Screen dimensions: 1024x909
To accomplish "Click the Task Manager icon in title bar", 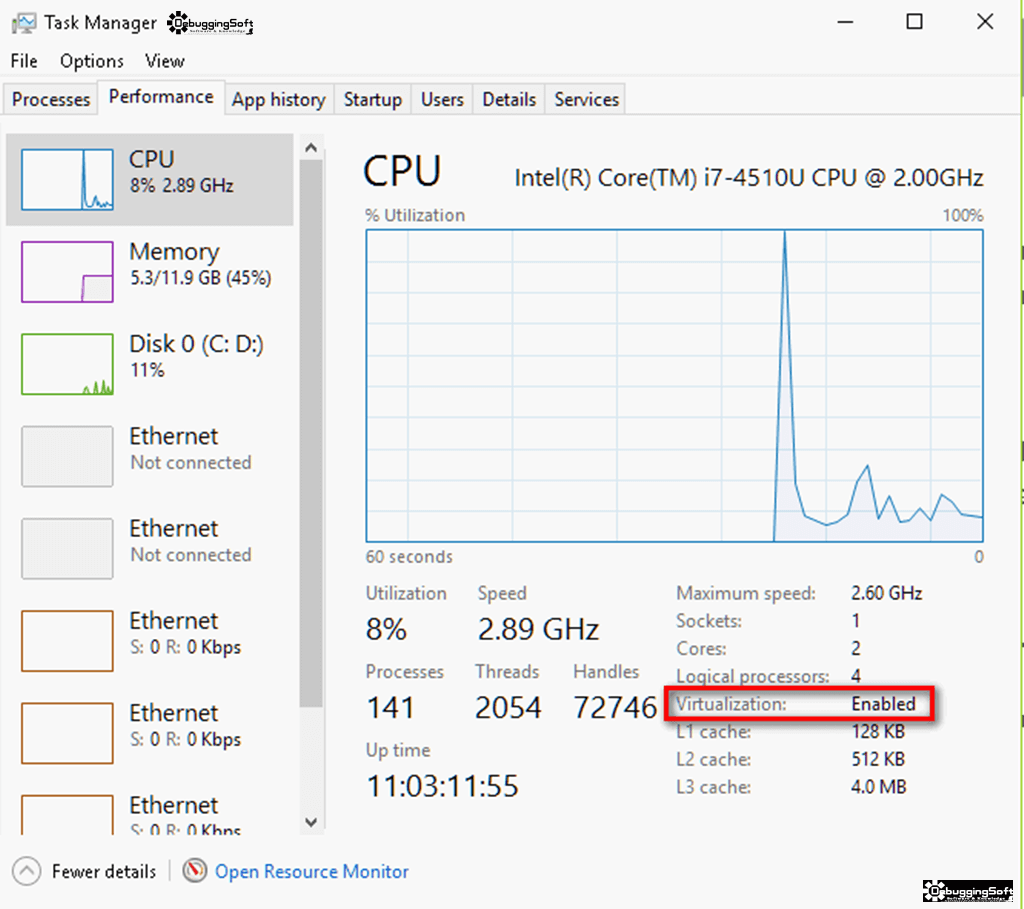I will pos(24,24).
